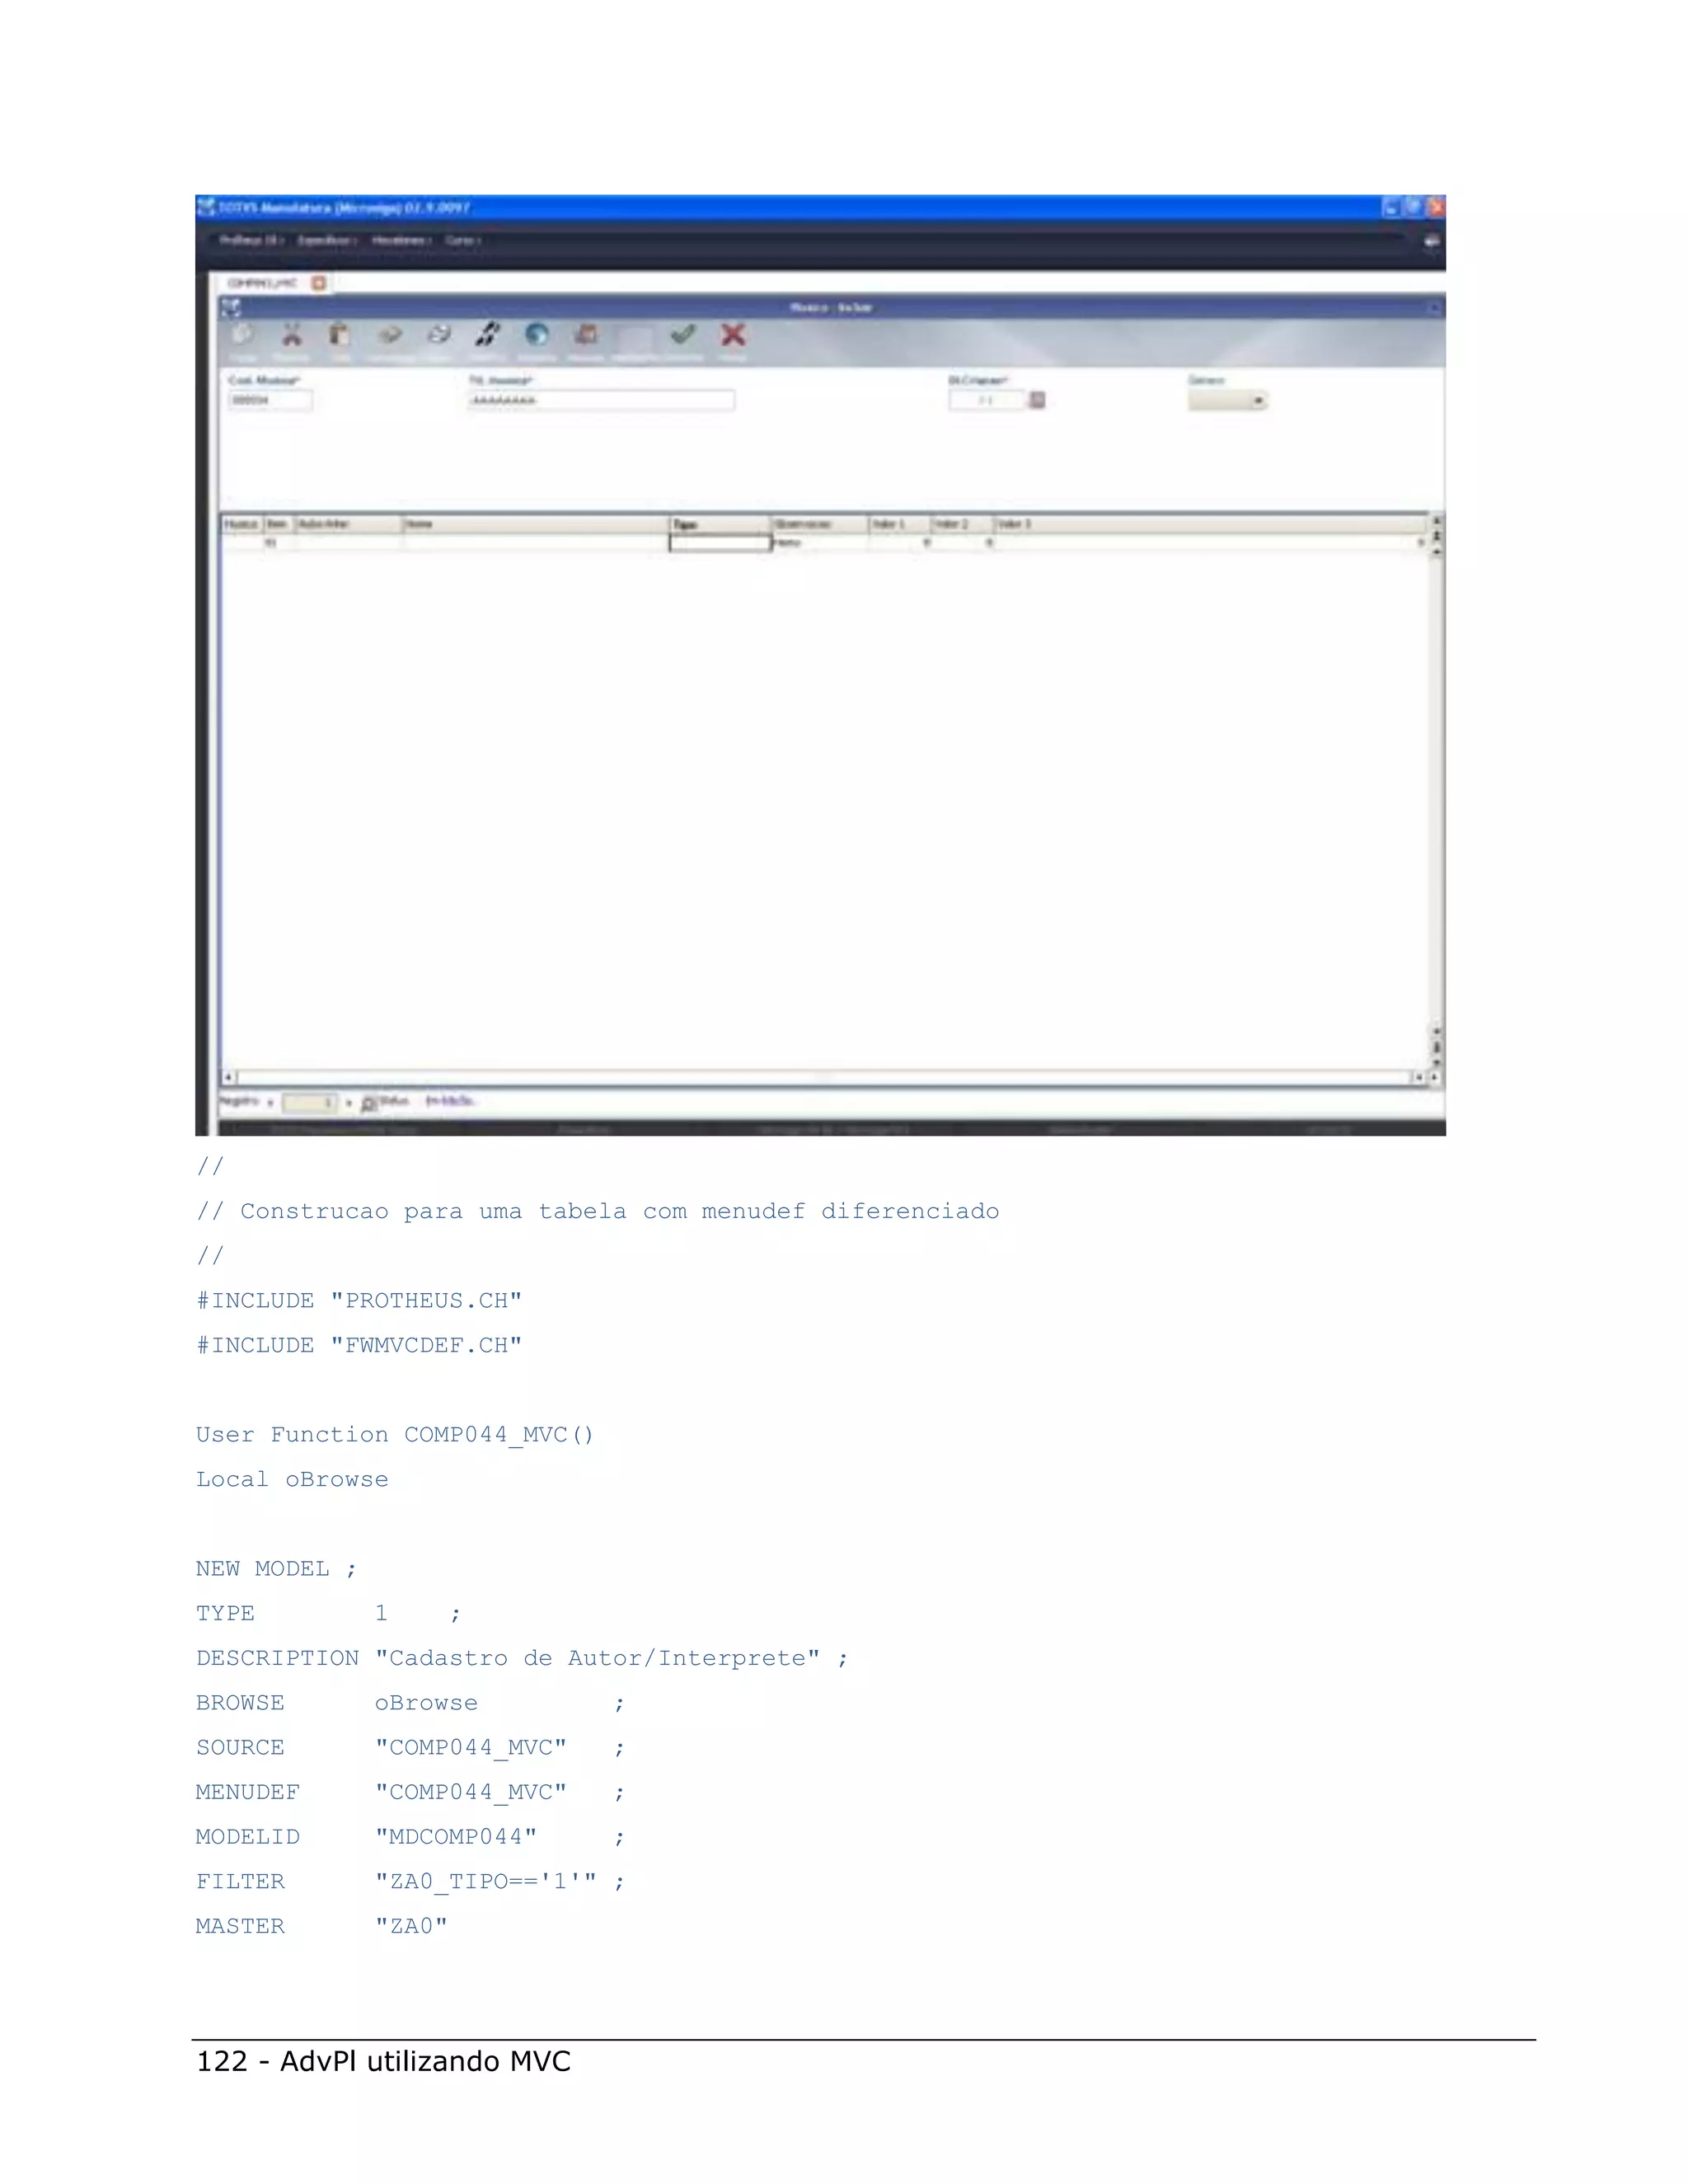Click the Cod. Musica input field

[x=270, y=400]
